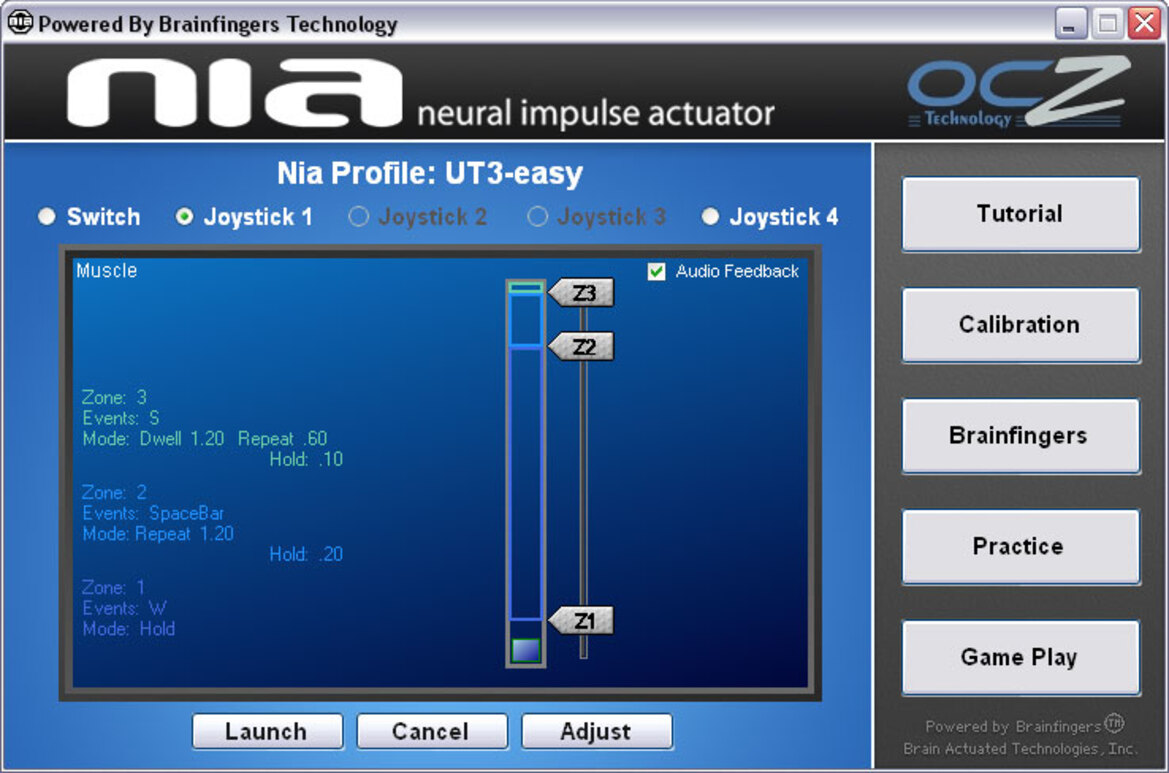
Task: Open Practice mode
Action: click(1020, 546)
